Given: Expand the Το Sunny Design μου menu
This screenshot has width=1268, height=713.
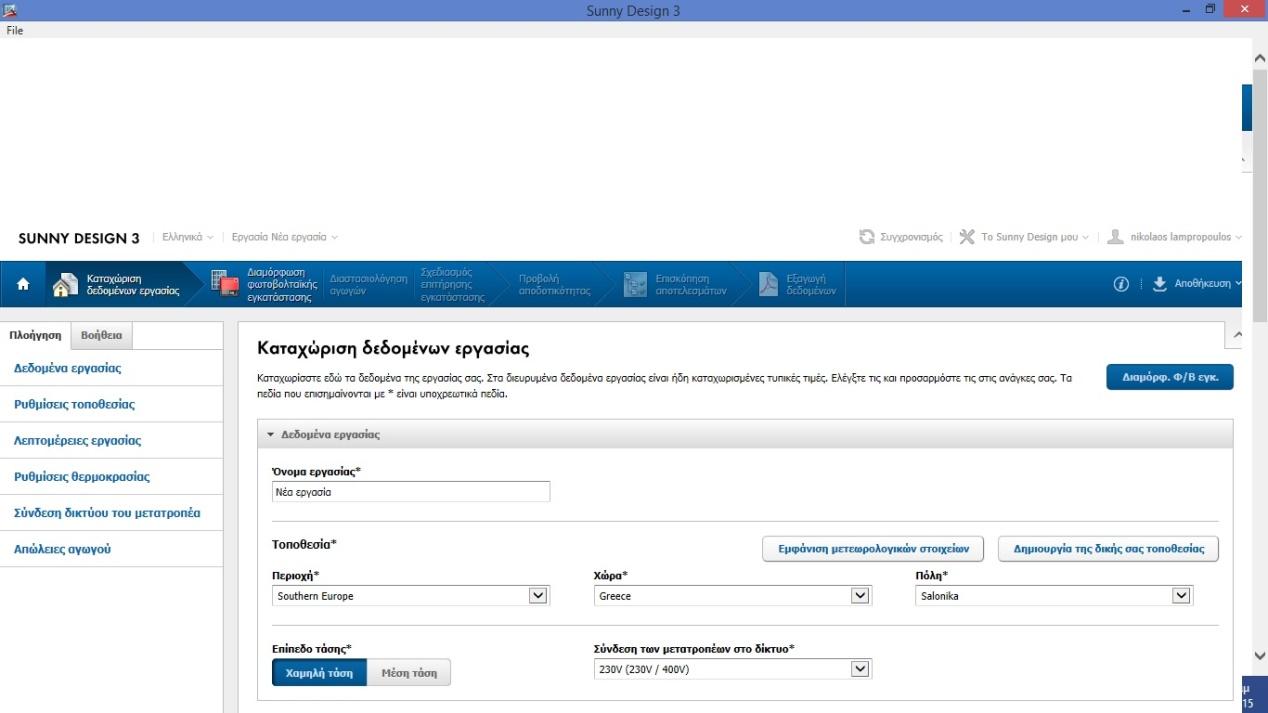Looking at the screenshot, I should [x=1035, y=237].
